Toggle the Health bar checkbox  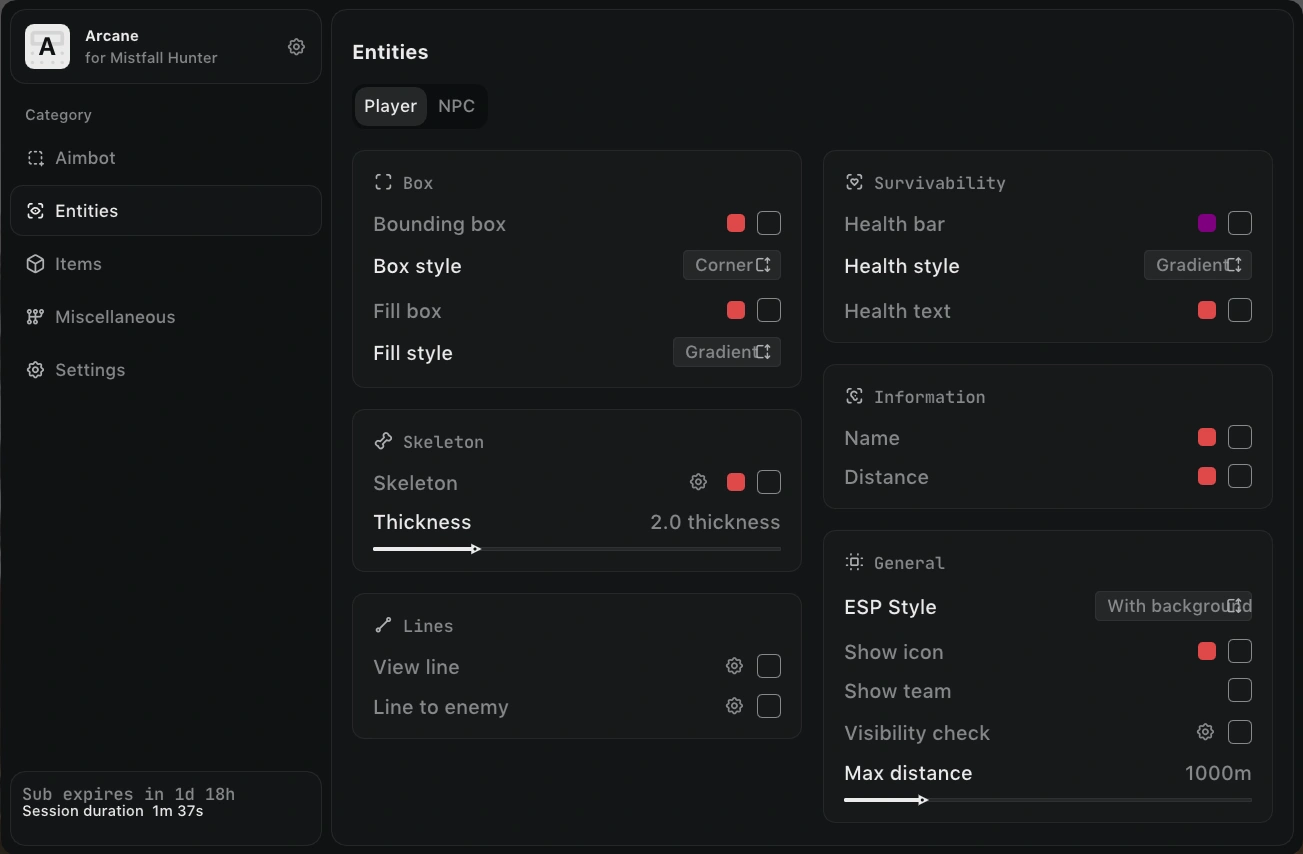pos(1240,223)
